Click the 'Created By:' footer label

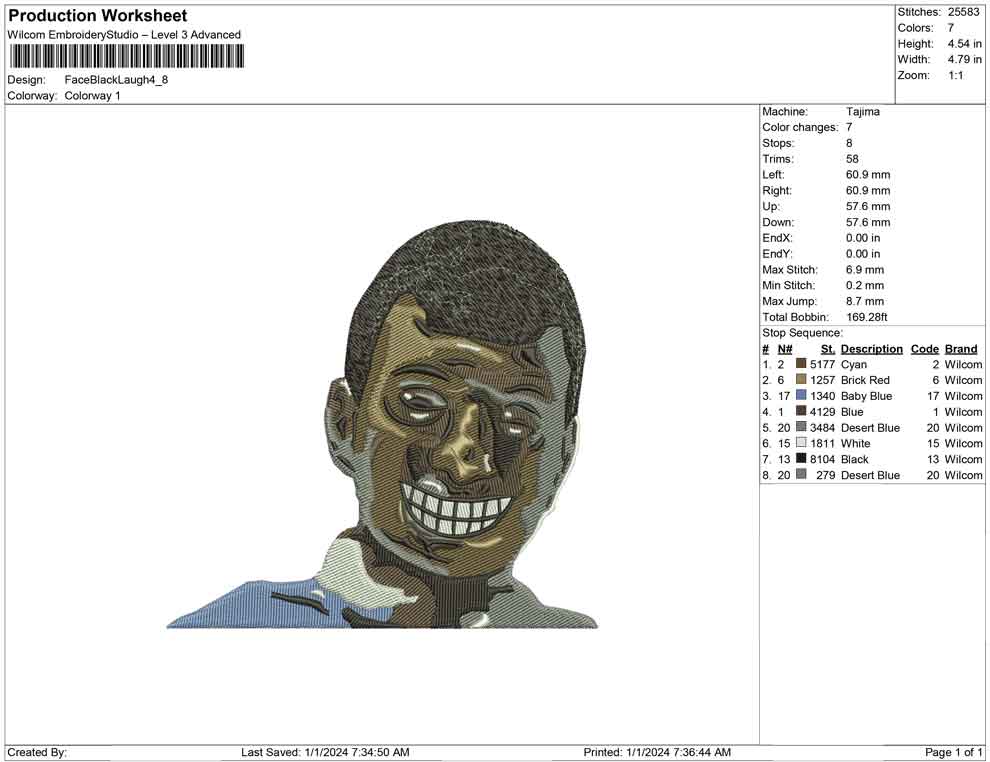37,752
